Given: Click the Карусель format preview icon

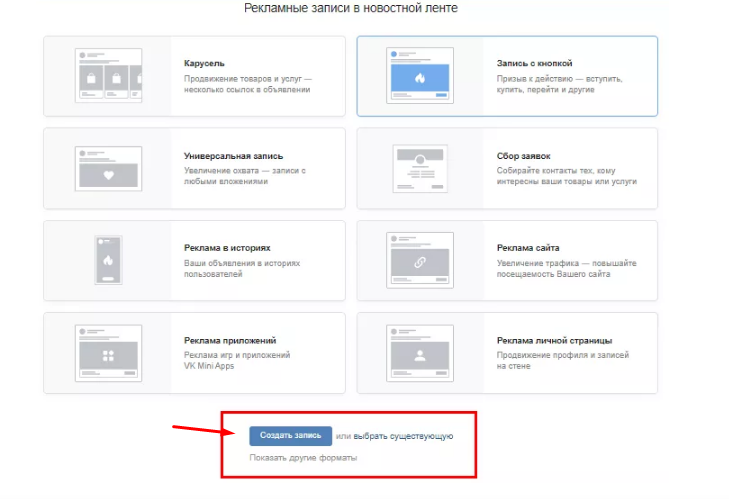Looking at the screenshot, I should coord(108,76).
